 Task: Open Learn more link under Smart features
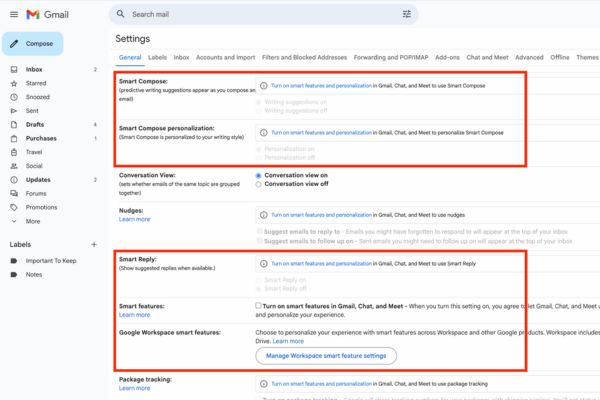[134, 315]
